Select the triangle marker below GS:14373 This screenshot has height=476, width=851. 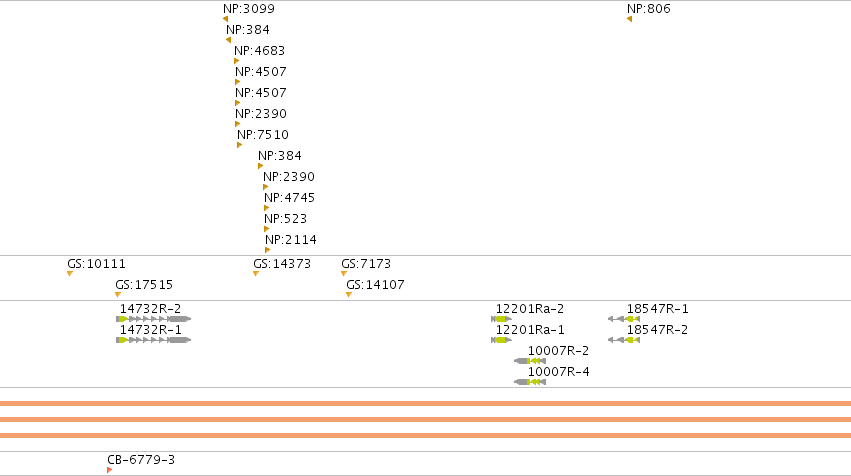pos(256,274)
